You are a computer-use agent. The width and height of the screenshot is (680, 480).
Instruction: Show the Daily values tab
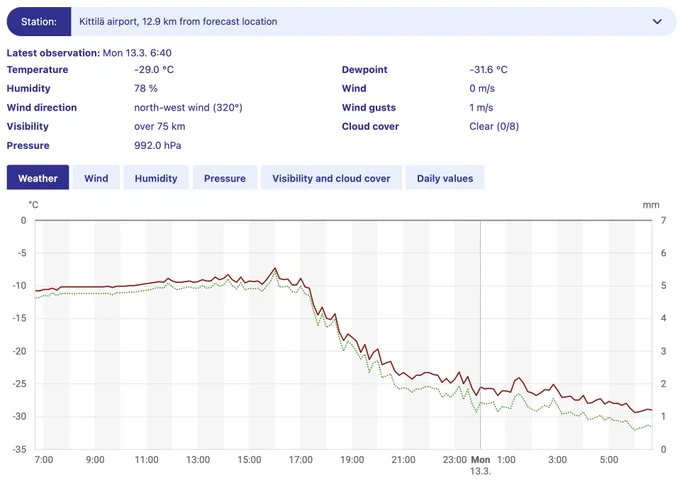[445, 178]
